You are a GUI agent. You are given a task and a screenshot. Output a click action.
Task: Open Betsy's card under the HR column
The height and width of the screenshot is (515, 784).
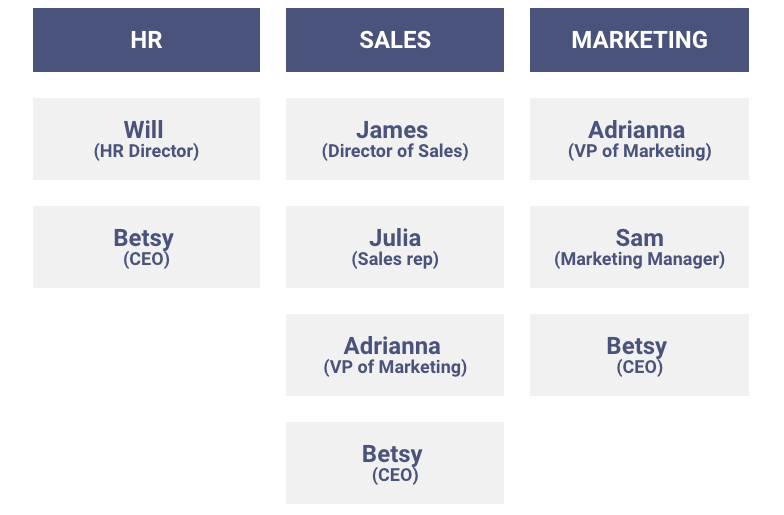click(146, 247)
